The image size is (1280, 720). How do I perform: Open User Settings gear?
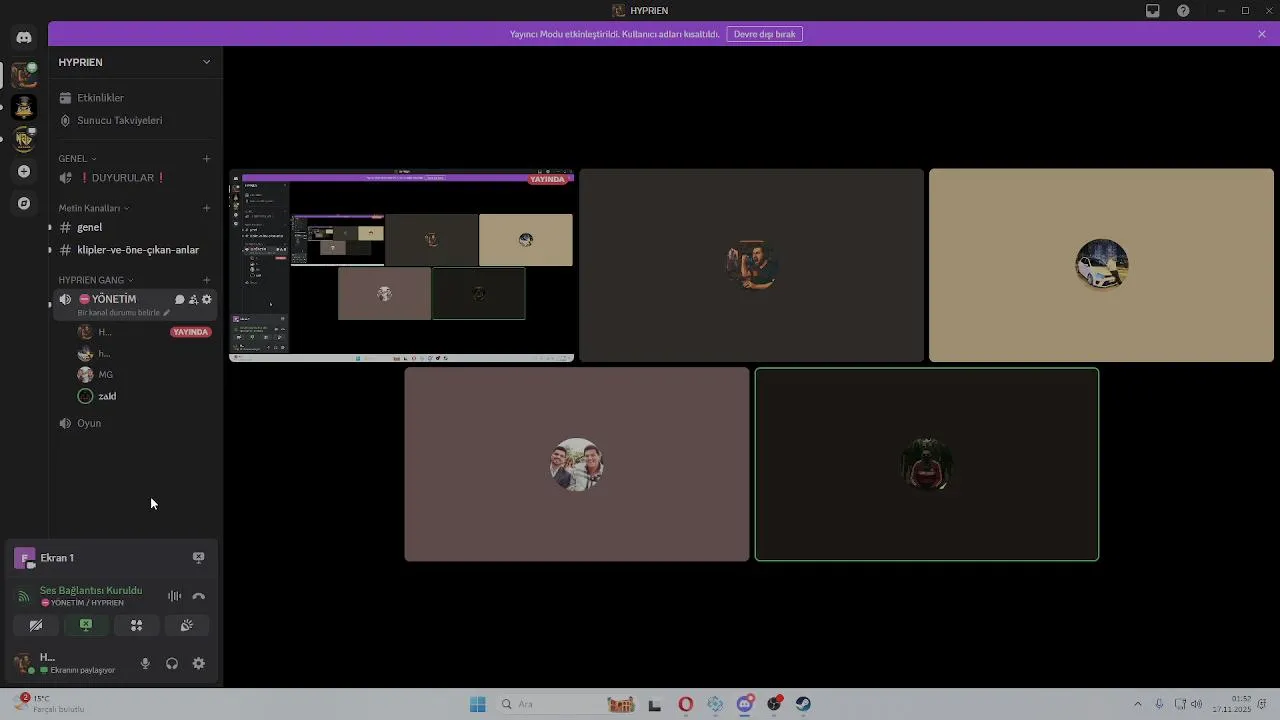pyautogui.click(x=198, y=663)
